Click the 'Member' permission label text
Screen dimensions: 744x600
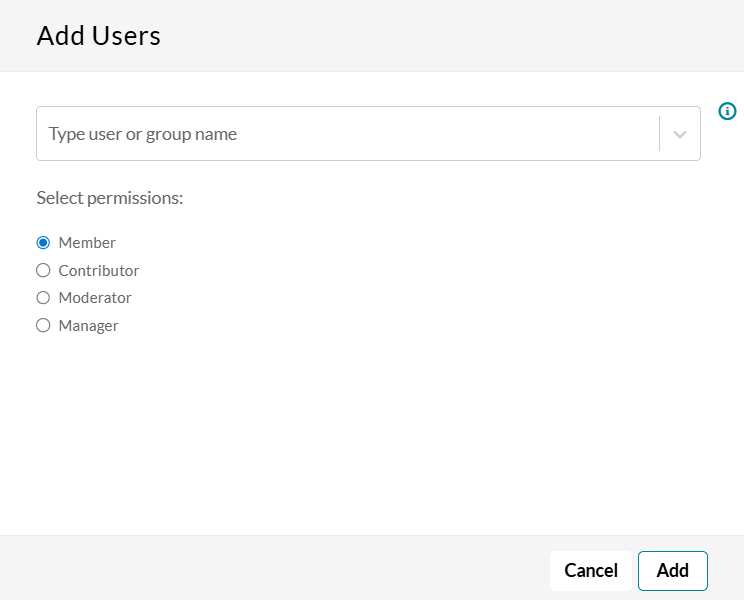tap(87, 243)
